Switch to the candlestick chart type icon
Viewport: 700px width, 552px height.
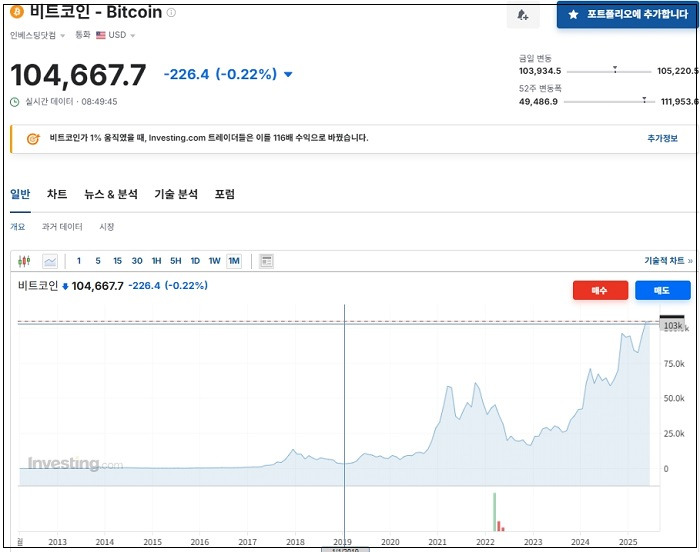pyautogui.click(x=24, y=261)
